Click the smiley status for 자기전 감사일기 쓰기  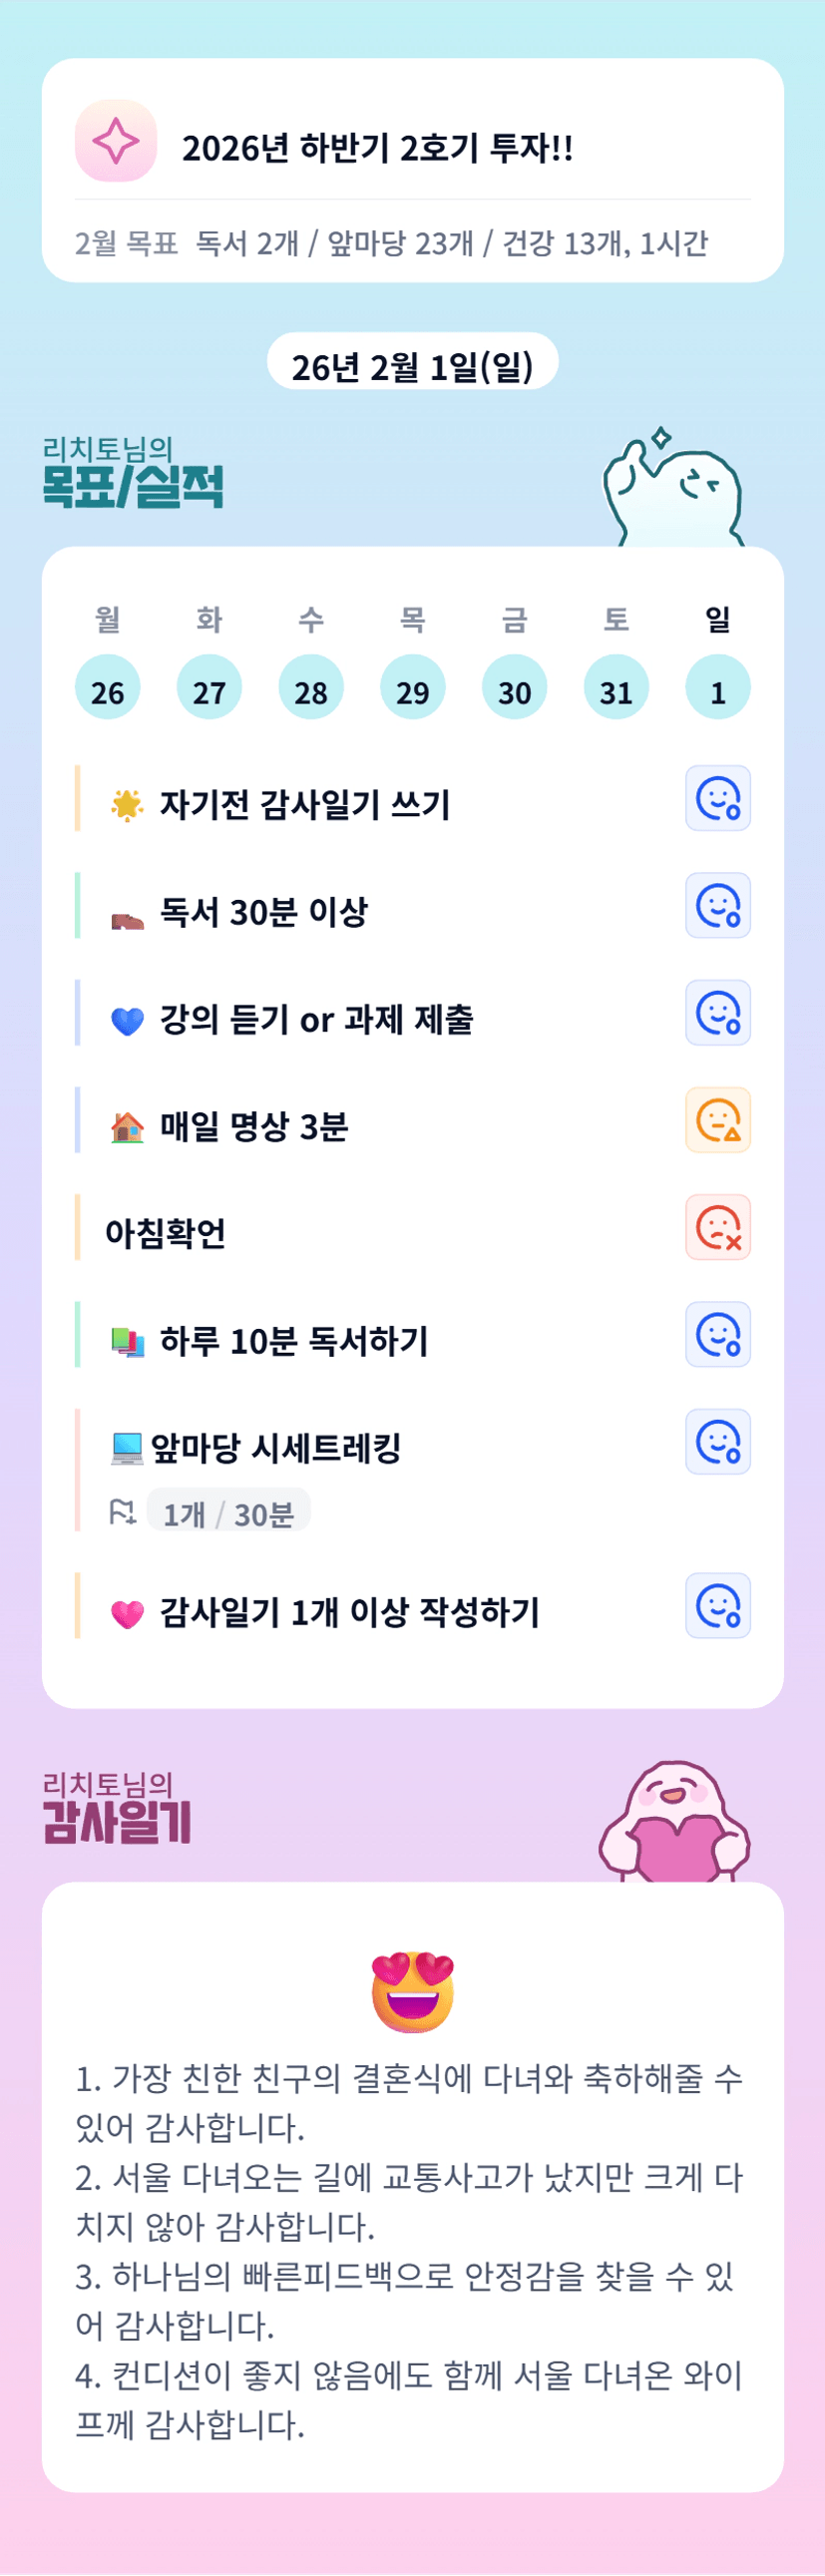pyautogui.click(x=717, y=799)
